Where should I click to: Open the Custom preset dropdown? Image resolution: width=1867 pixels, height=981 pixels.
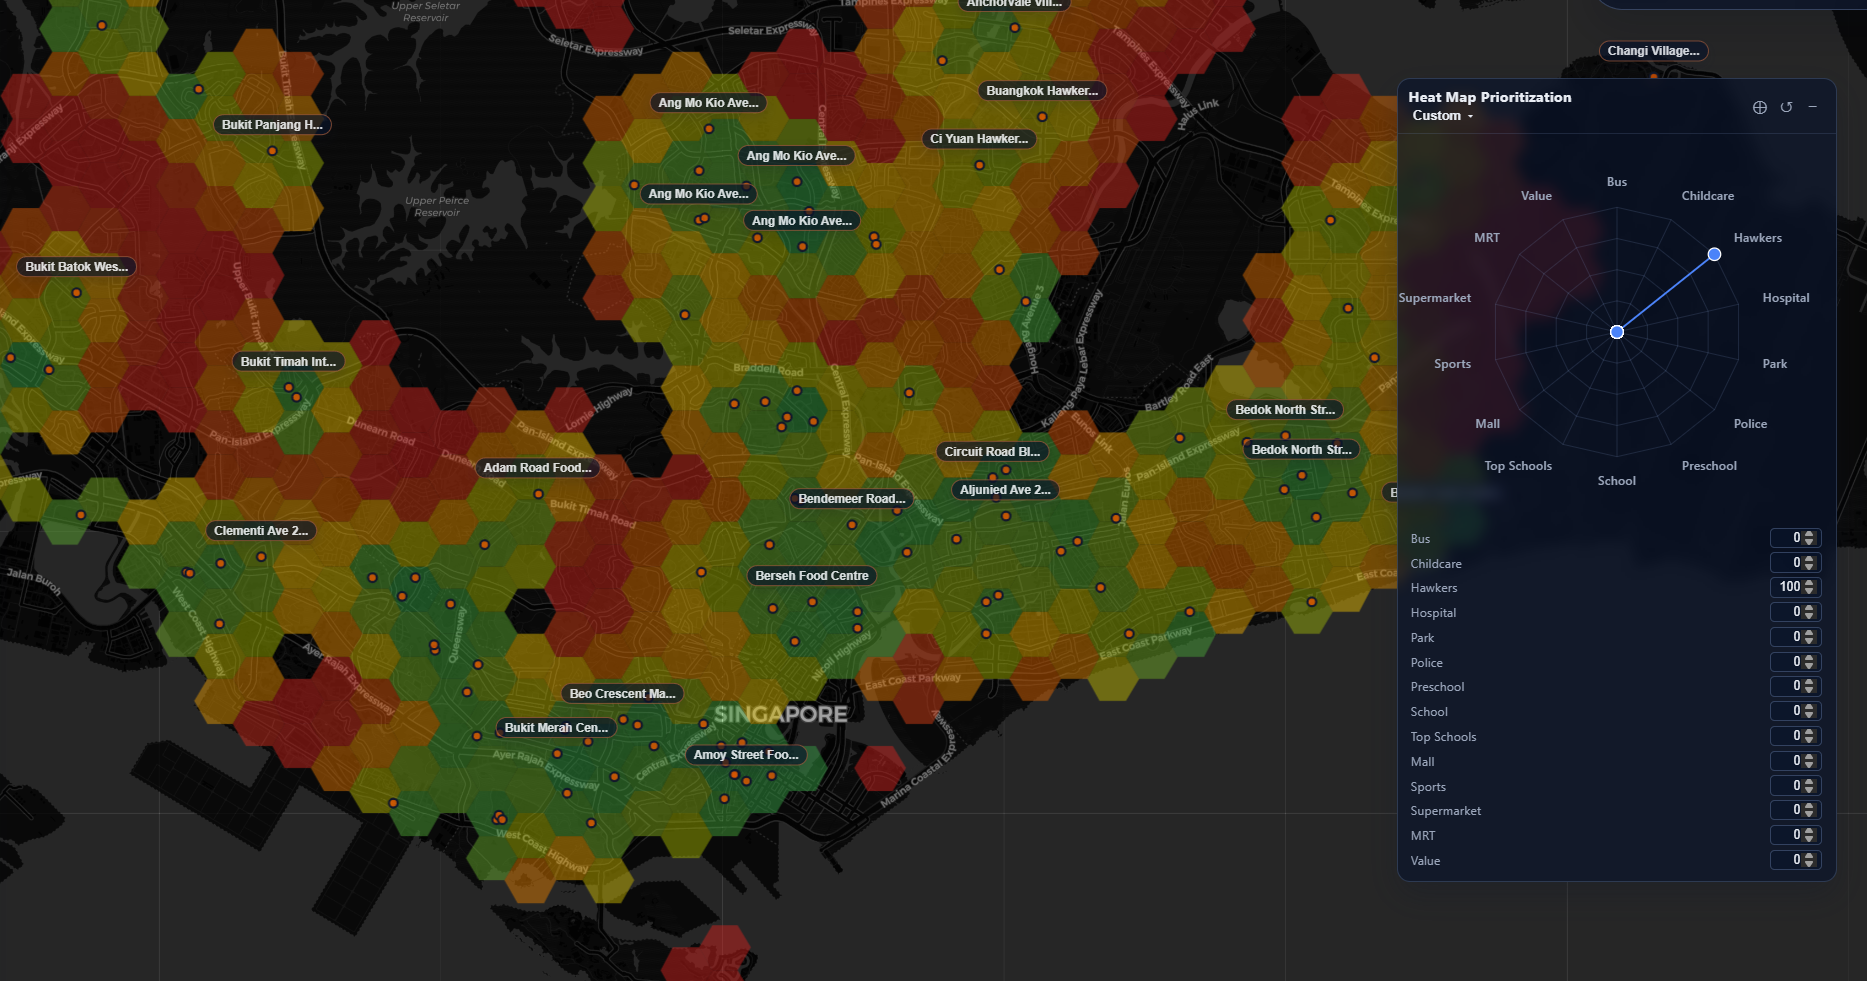tap(1442, 116)
